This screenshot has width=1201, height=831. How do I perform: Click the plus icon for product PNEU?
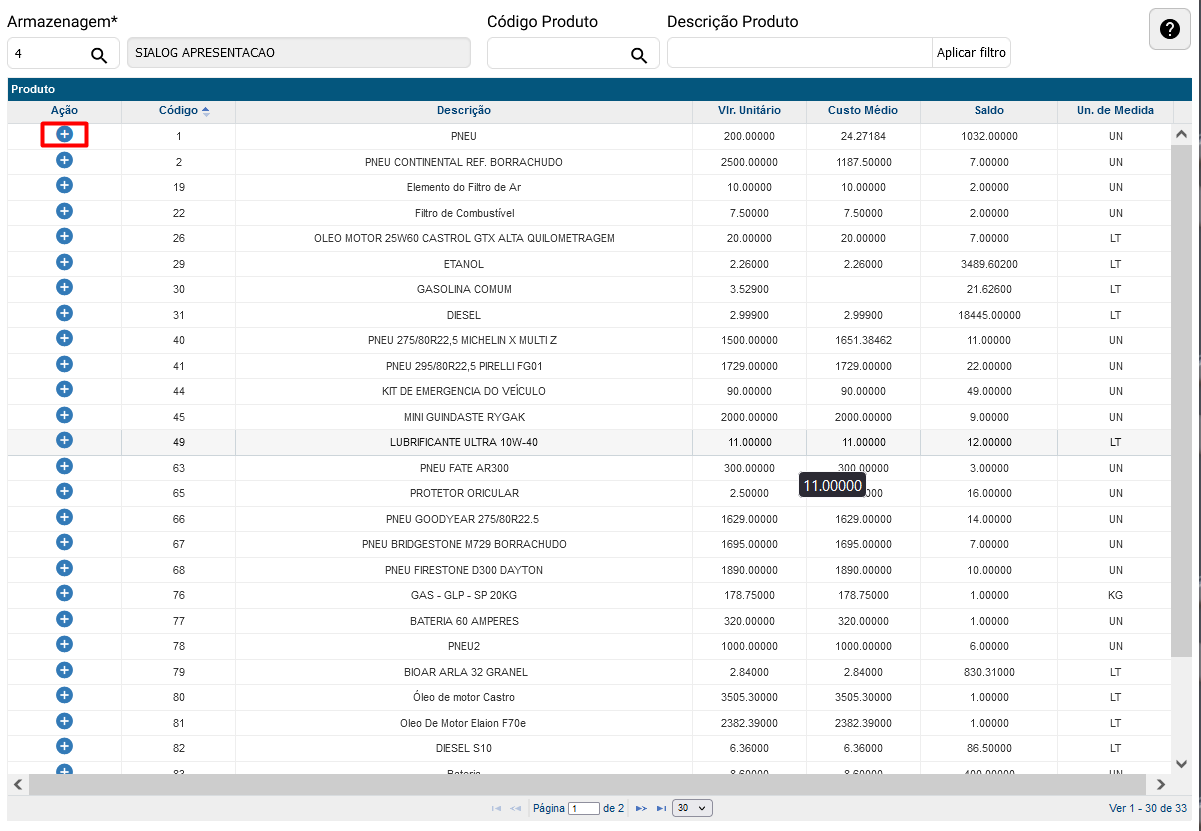(64, 134)
